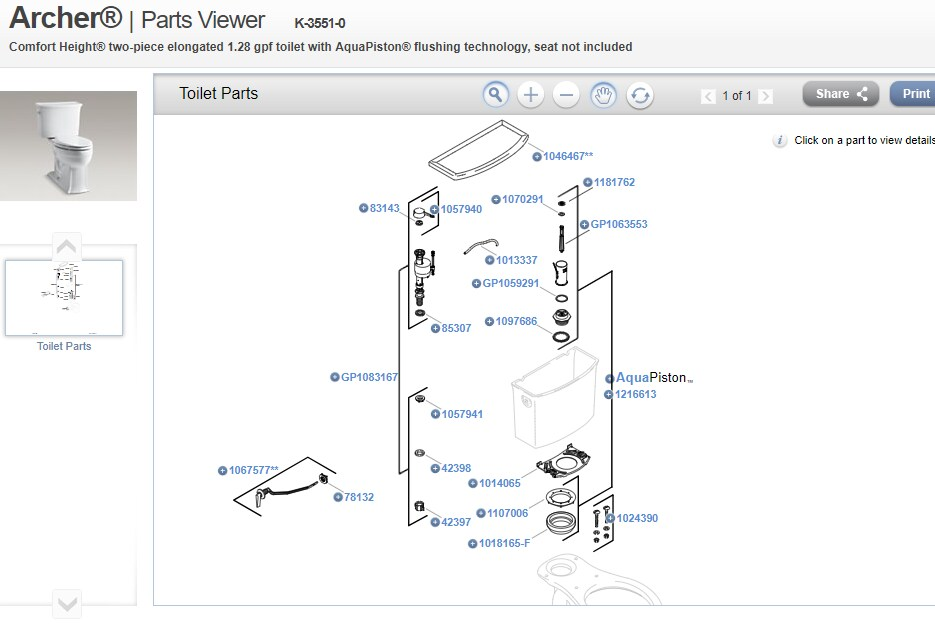
Task: Click the plus marker beside 1014065
Action: click(472, 483)
